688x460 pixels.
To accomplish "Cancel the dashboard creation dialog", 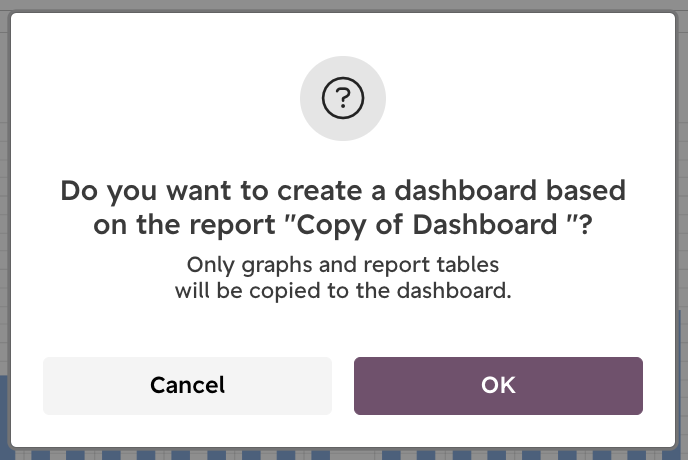I will (187, 385).
